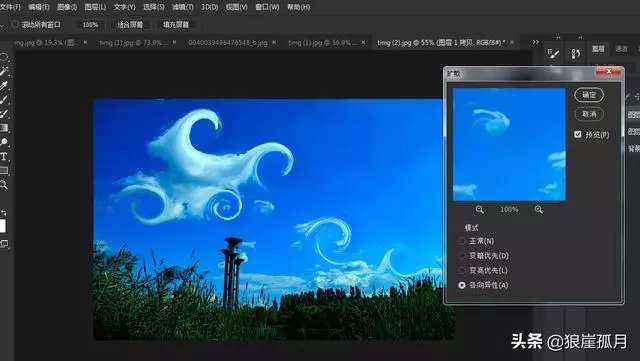Toggle Quick Mask mode icon

click(4, 244)
